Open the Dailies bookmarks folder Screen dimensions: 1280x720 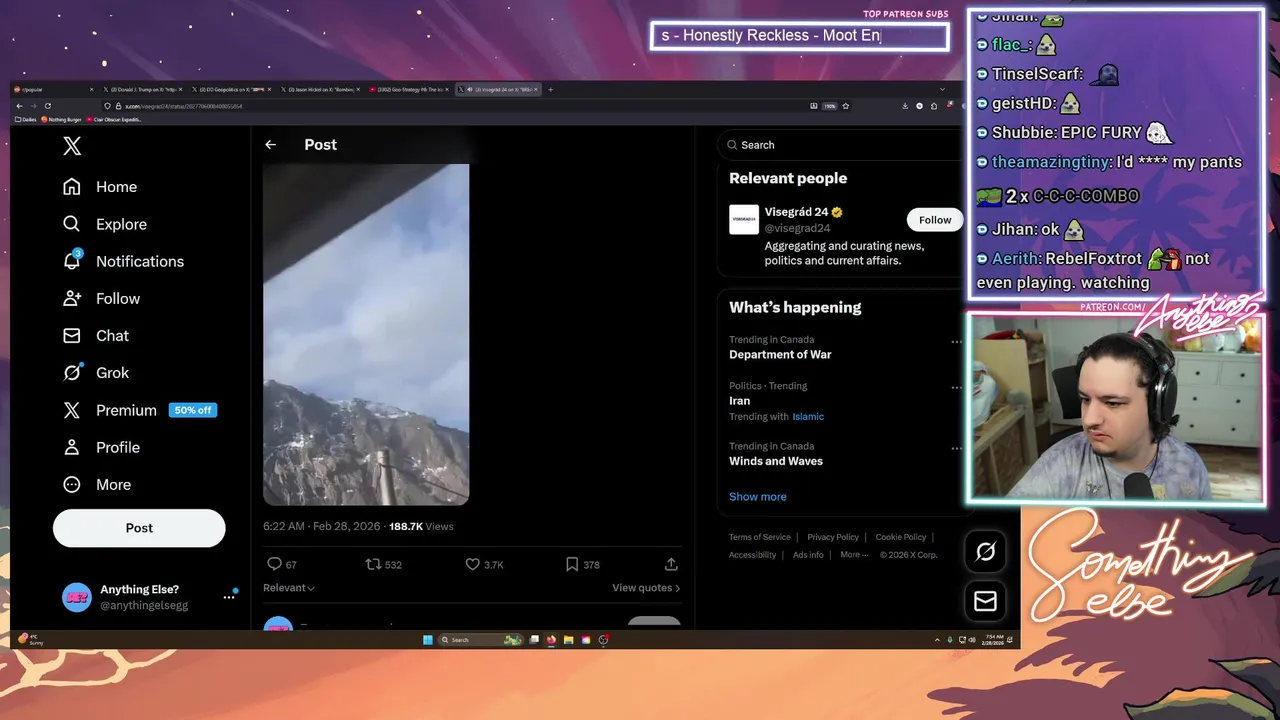pyautogui.click(x=26, y=119)
